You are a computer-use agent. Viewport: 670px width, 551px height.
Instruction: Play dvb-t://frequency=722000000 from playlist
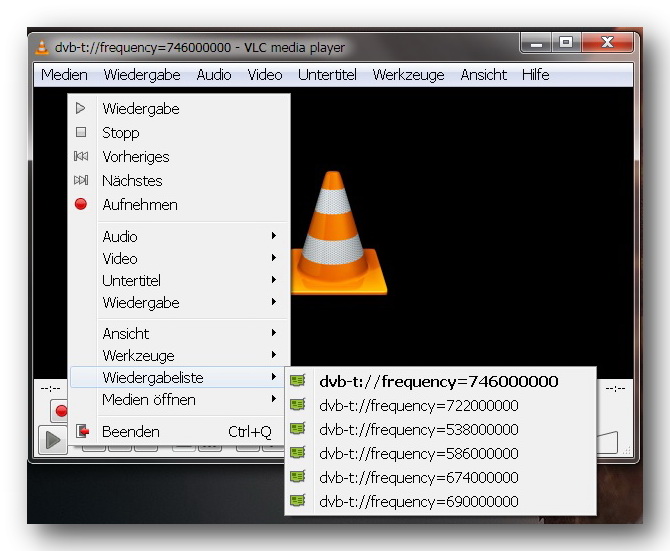pos(440,405)
